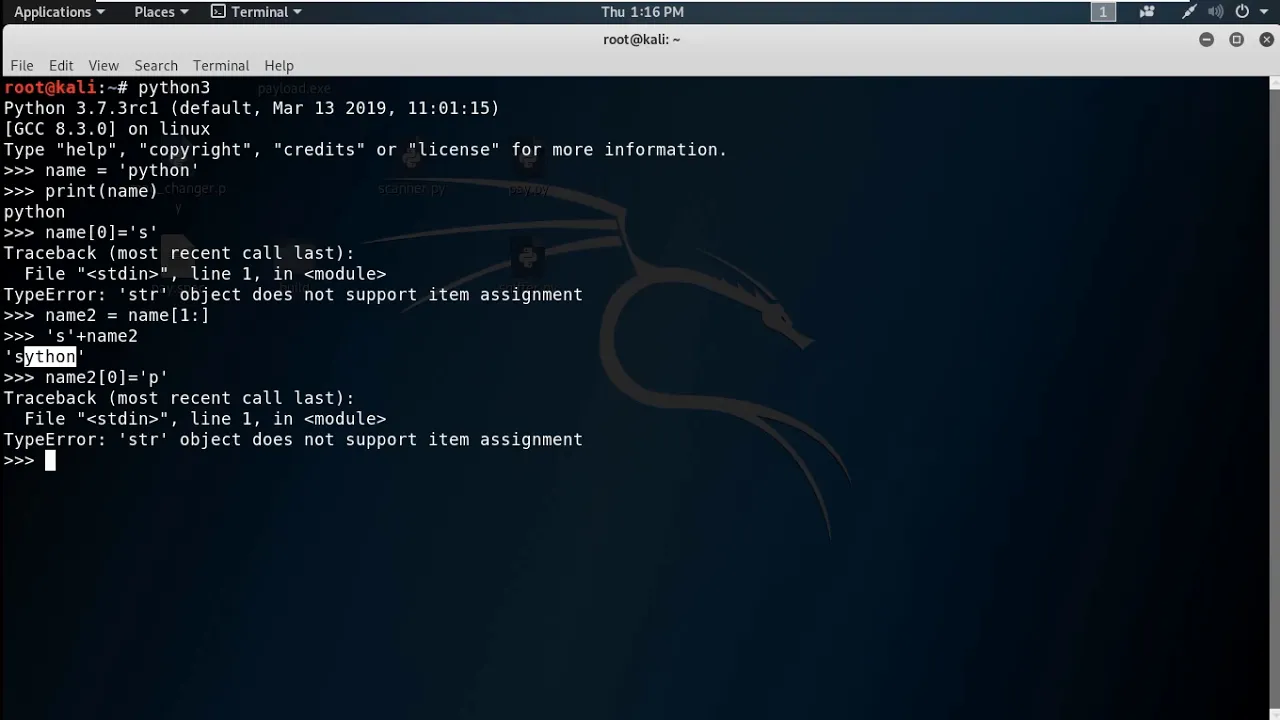Click the wired network connection icon
Screen dimensions: 1280x720
point(1189,12)
